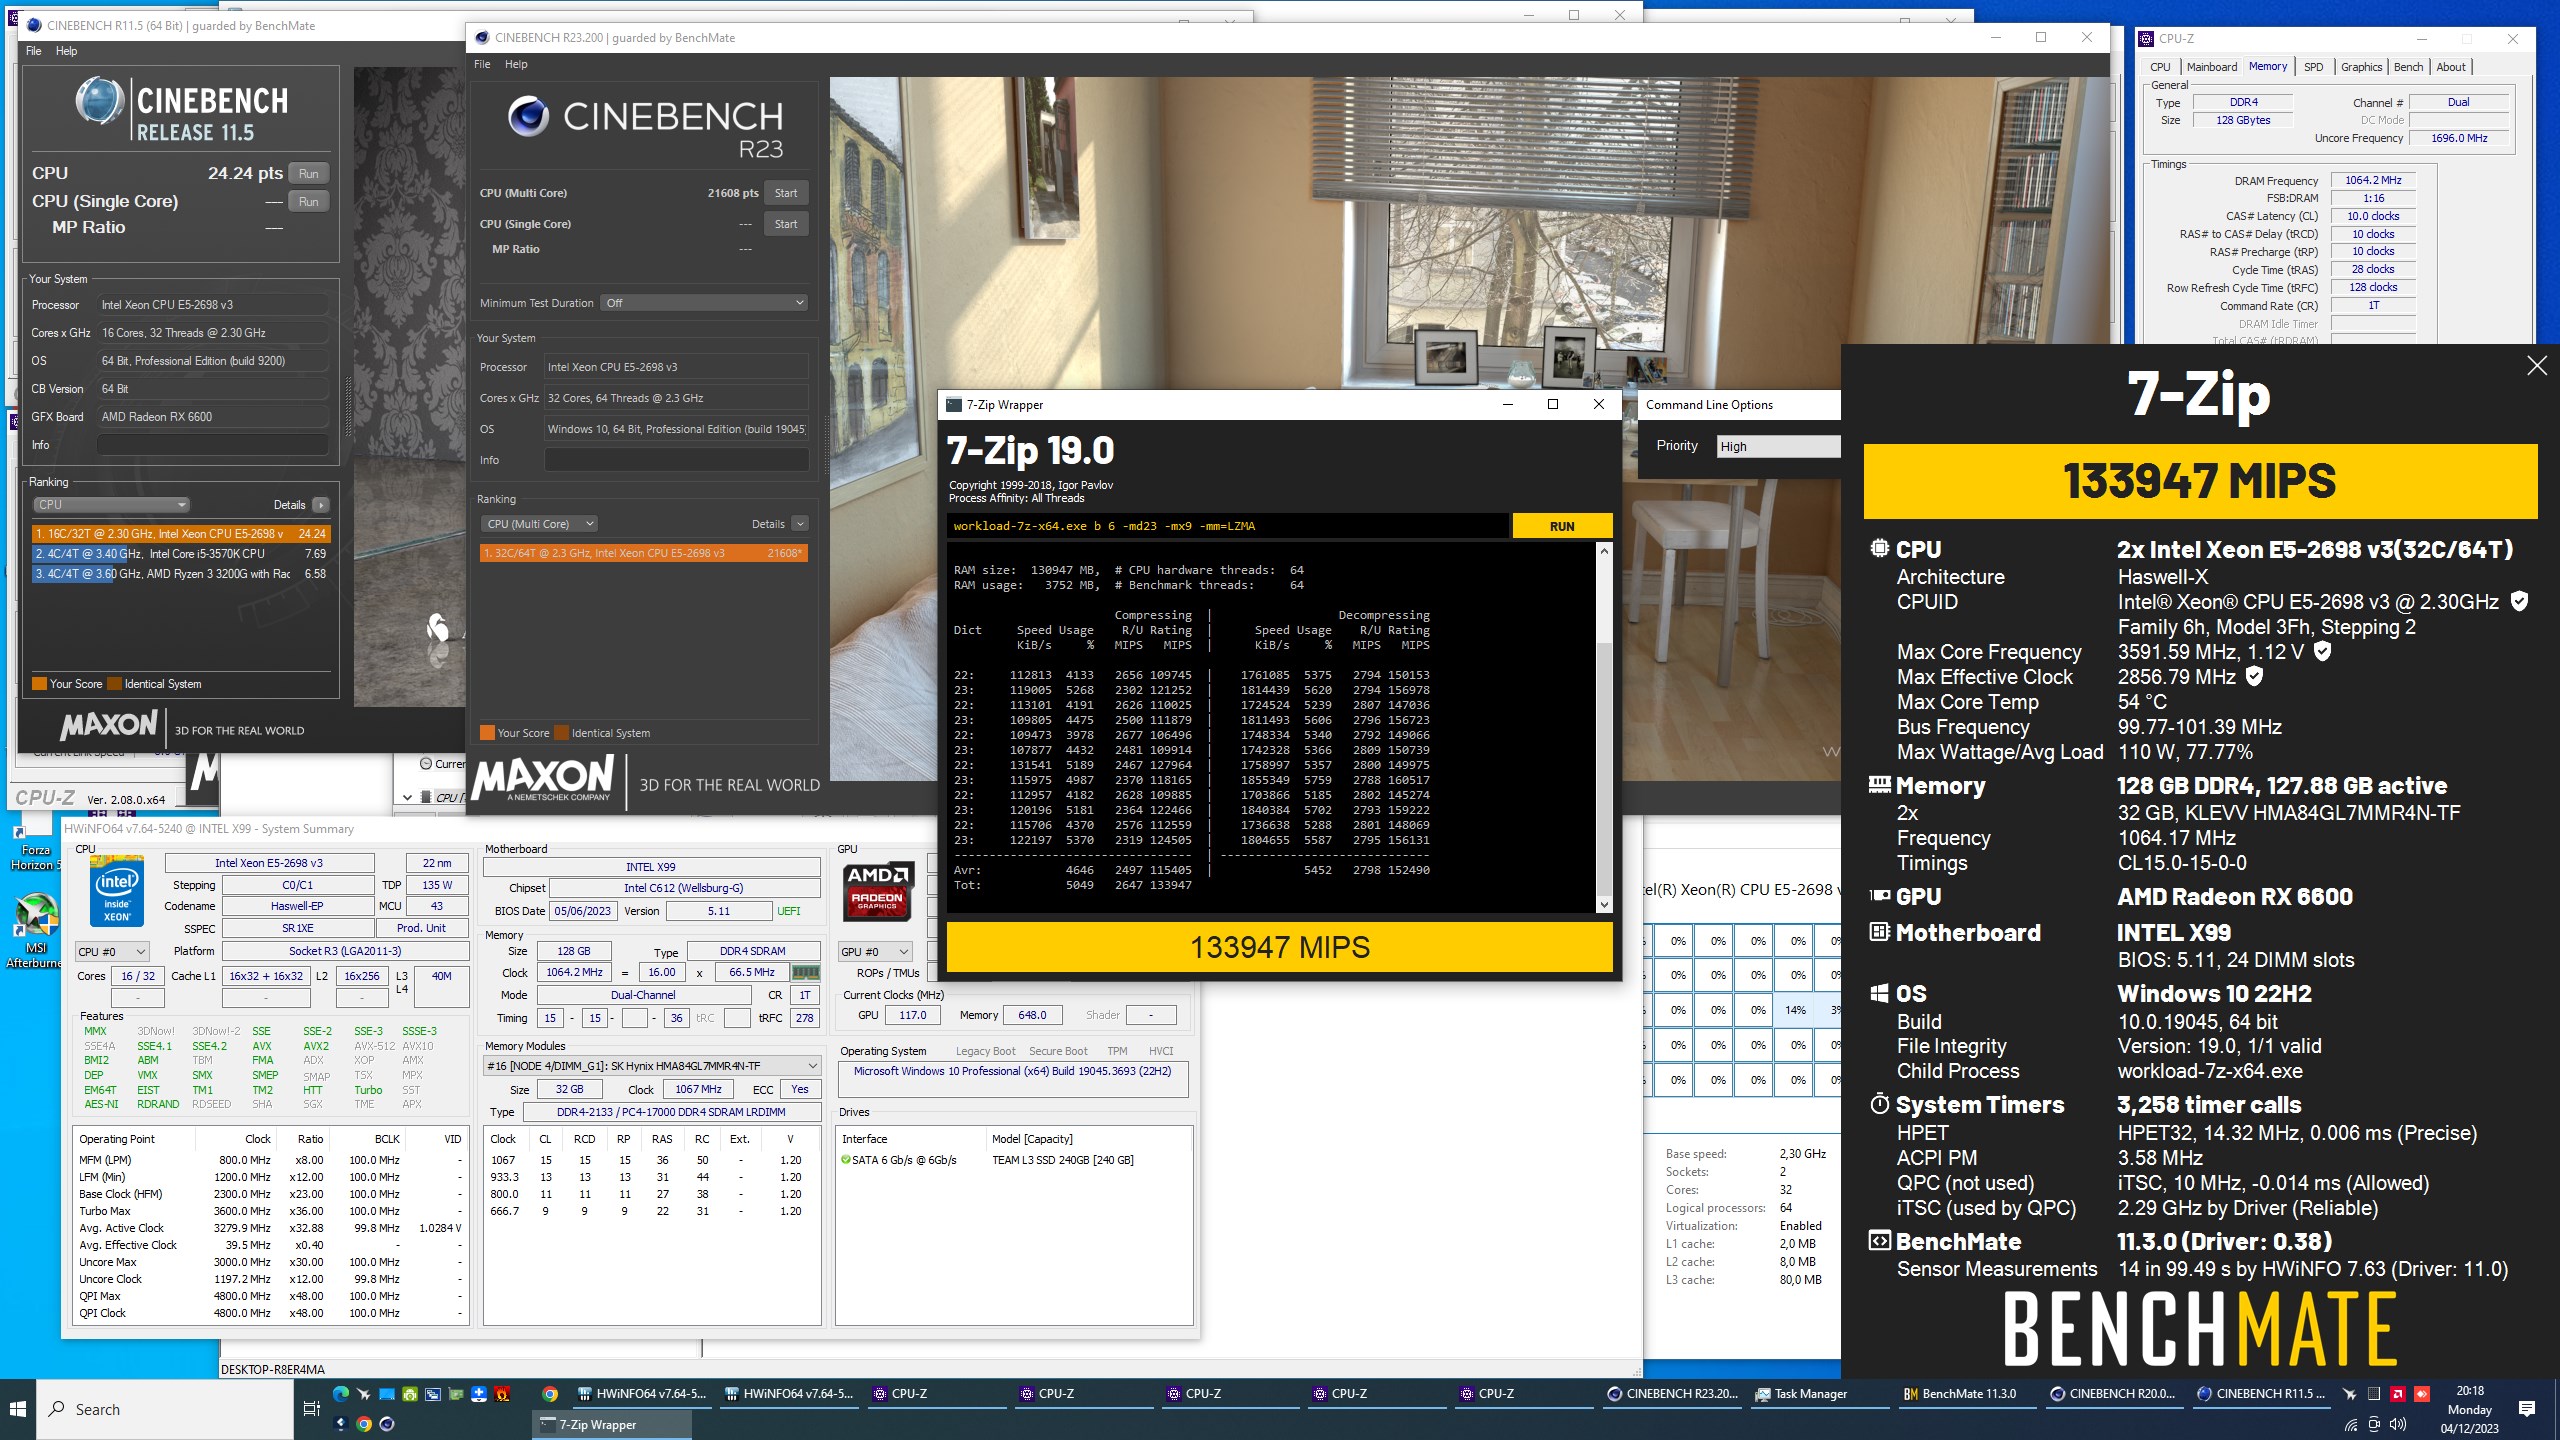Viewport: 2560px width, 1440px height.
Task: Select ranking row Intel Core i5-3570K in R11.5
Action: tap(180, 554)
